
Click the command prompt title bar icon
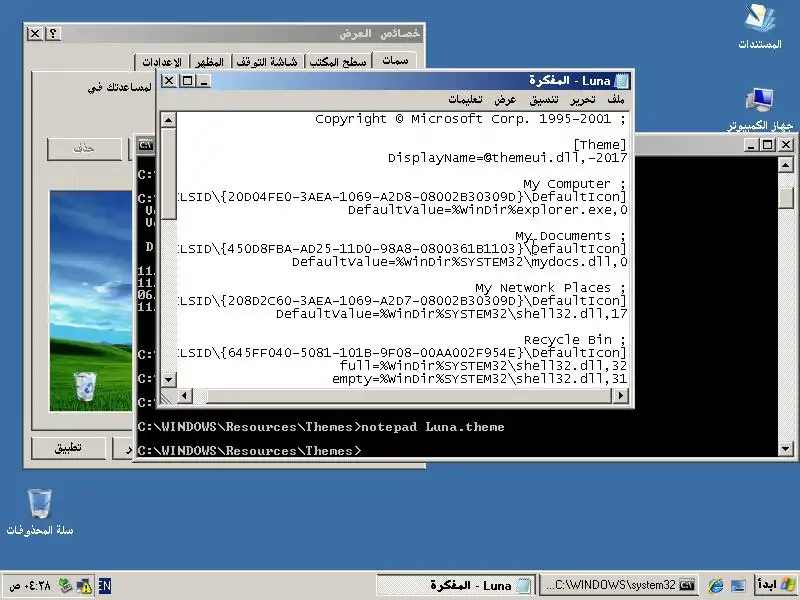coord(146,145)
